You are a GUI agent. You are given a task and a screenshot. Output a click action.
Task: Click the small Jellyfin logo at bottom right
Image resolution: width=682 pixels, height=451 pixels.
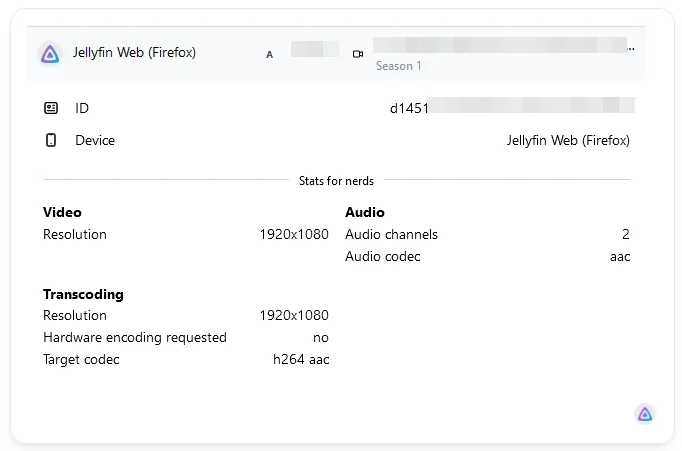[645, 414]
